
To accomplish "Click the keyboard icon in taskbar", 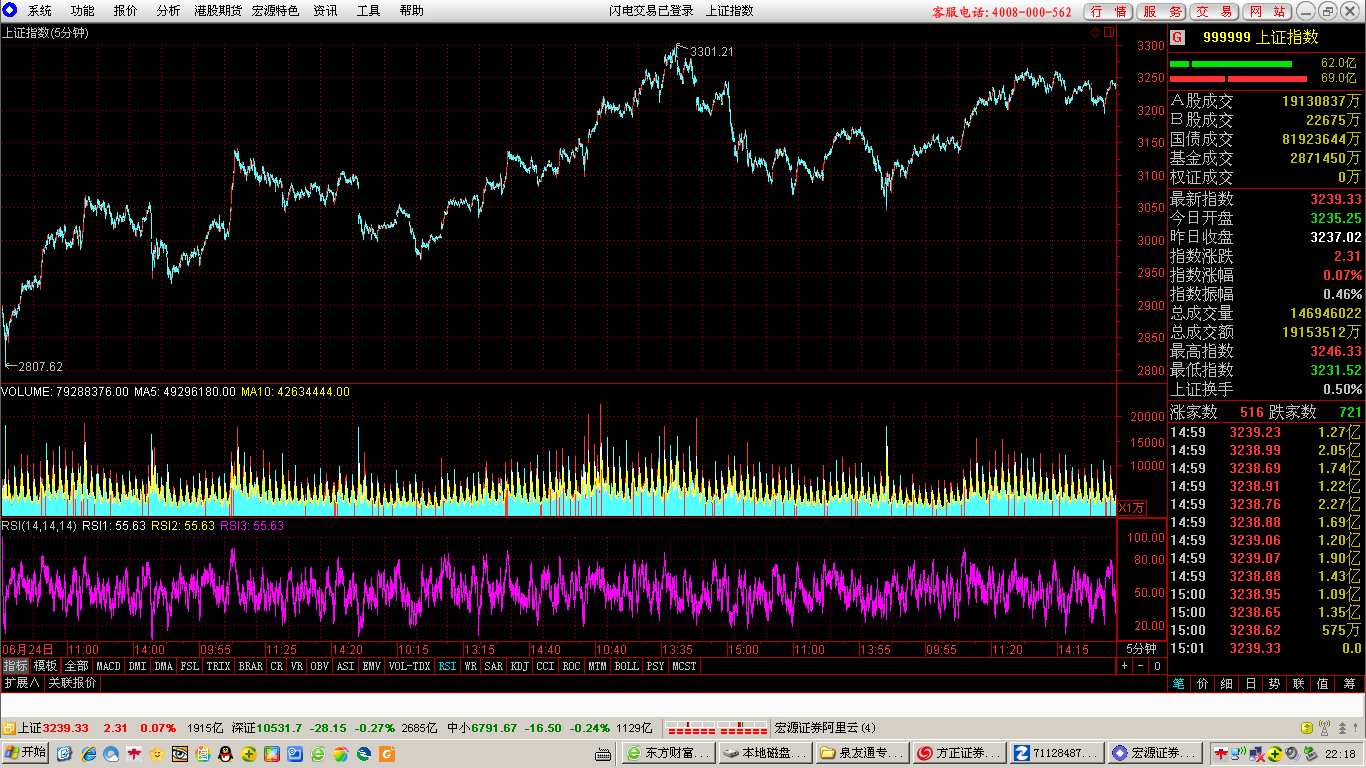I will 603,753.
